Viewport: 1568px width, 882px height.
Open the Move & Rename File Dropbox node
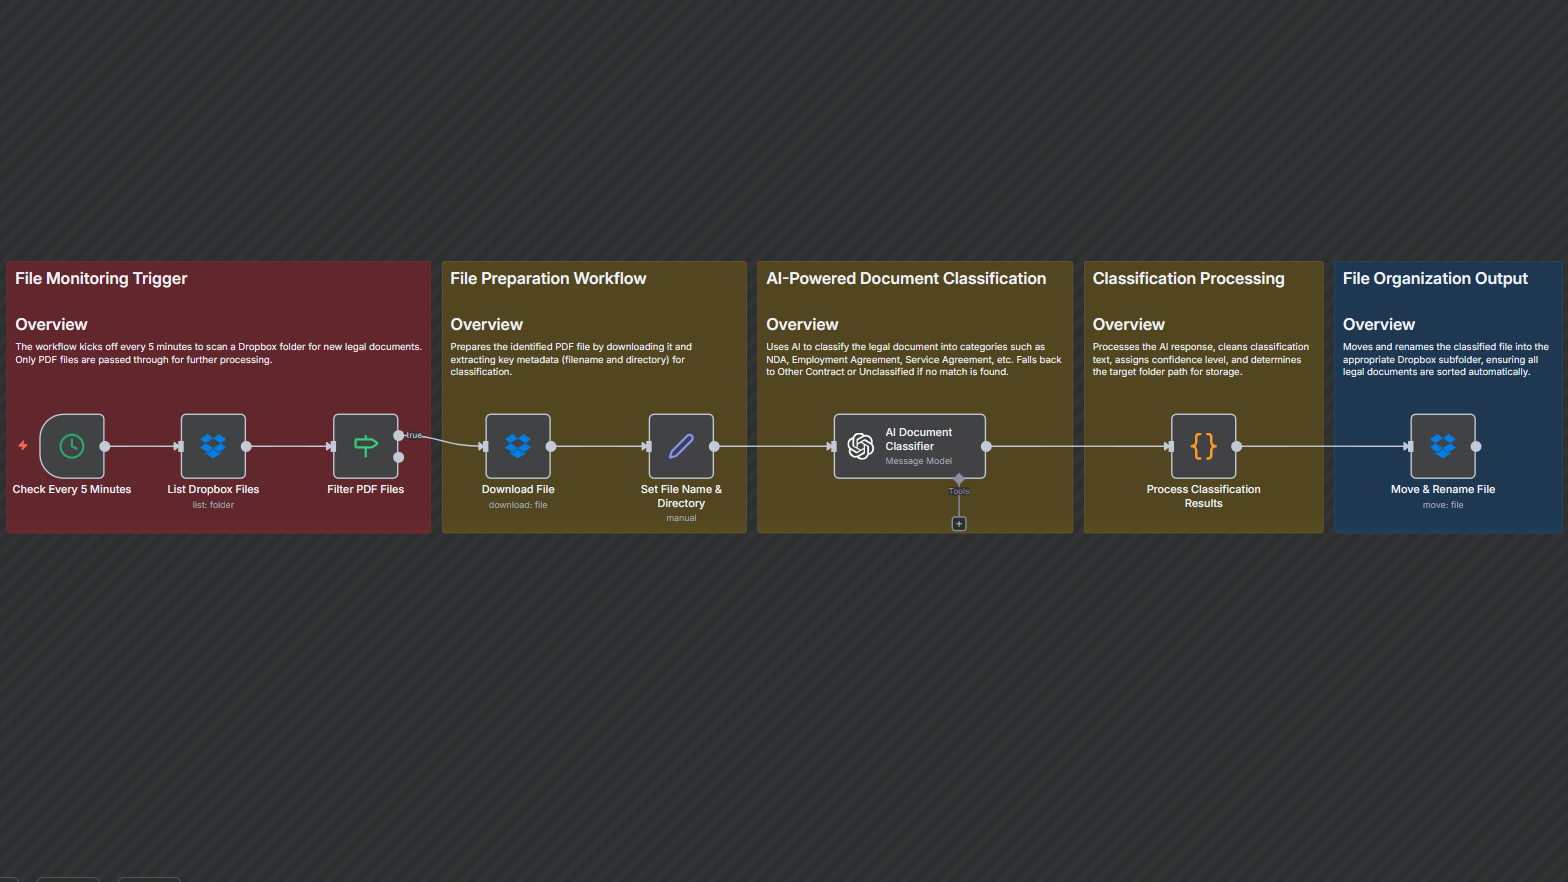click(x=1442, y=446)
